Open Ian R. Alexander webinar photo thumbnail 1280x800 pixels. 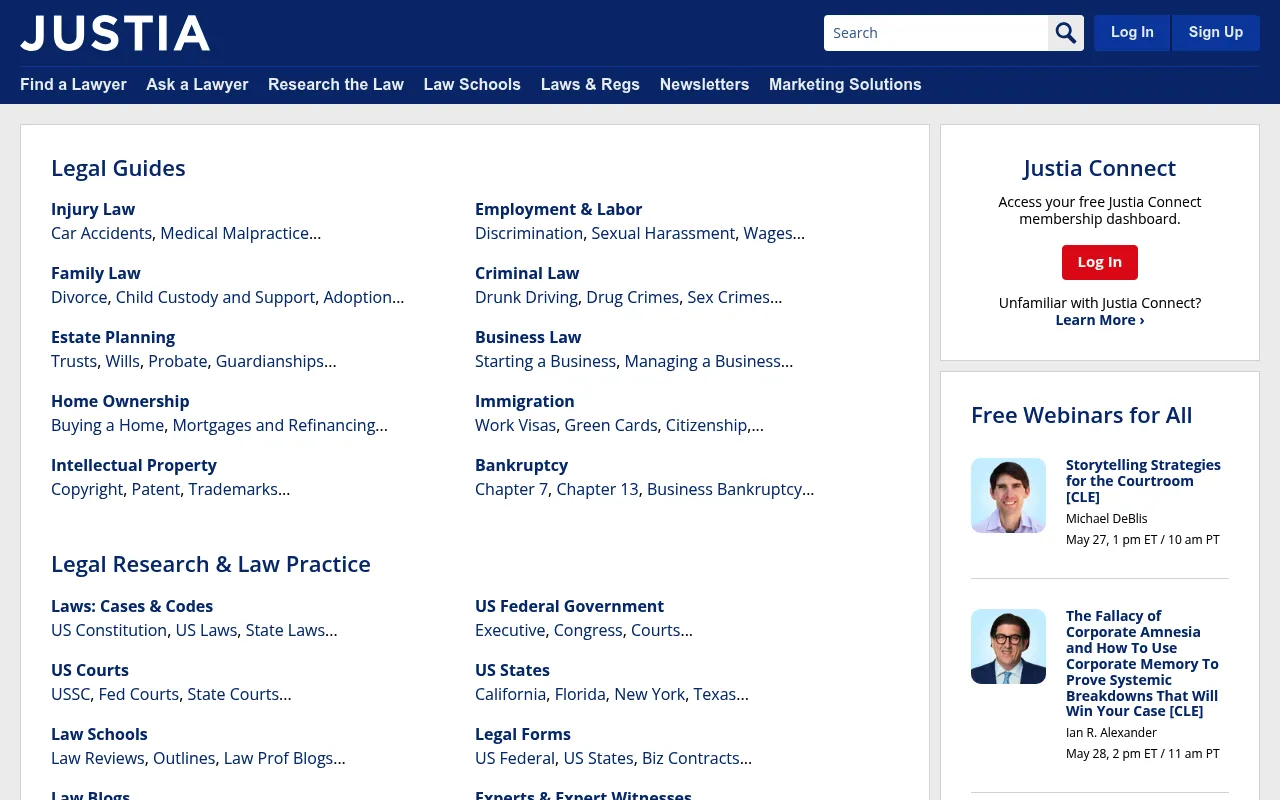click(x=1008, y=646)
